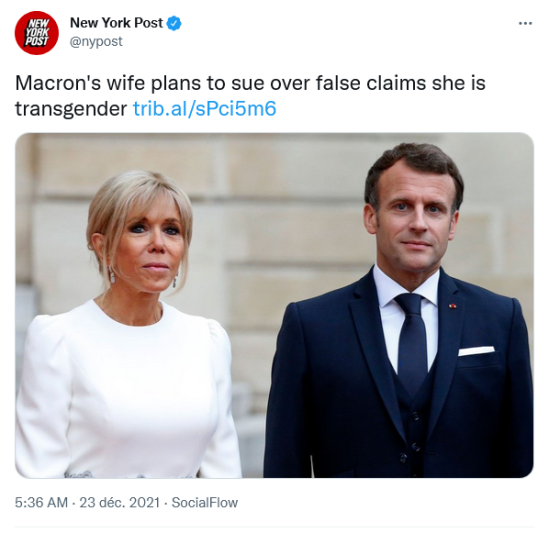Click the 23 déc. 2021 date
The height and width of the screenshot is (533, 549).
click(120, 503)
